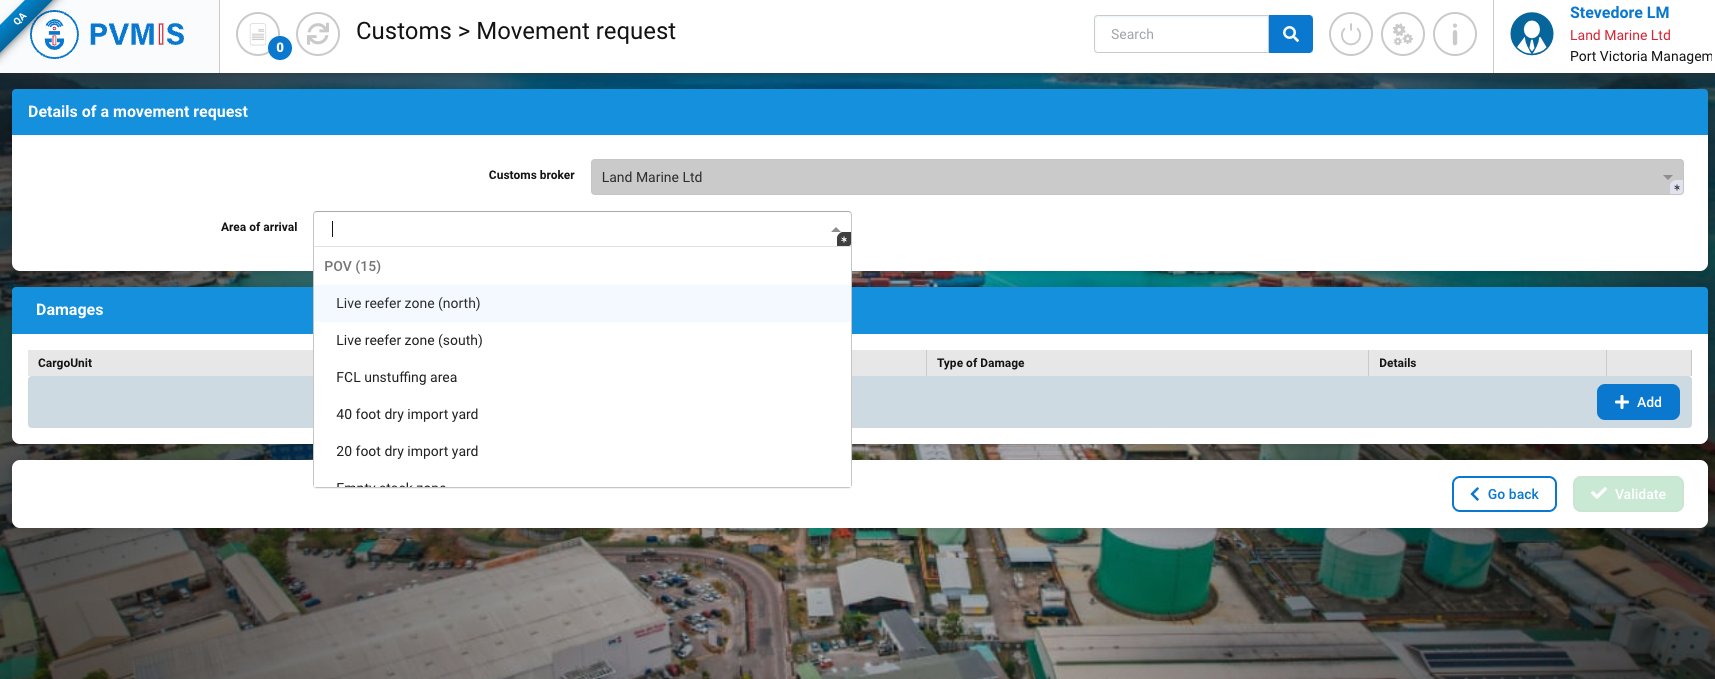Collapse the Area of arrival dropdown arrow
The image size is (1715, 679).
click(x=836, y=229)
